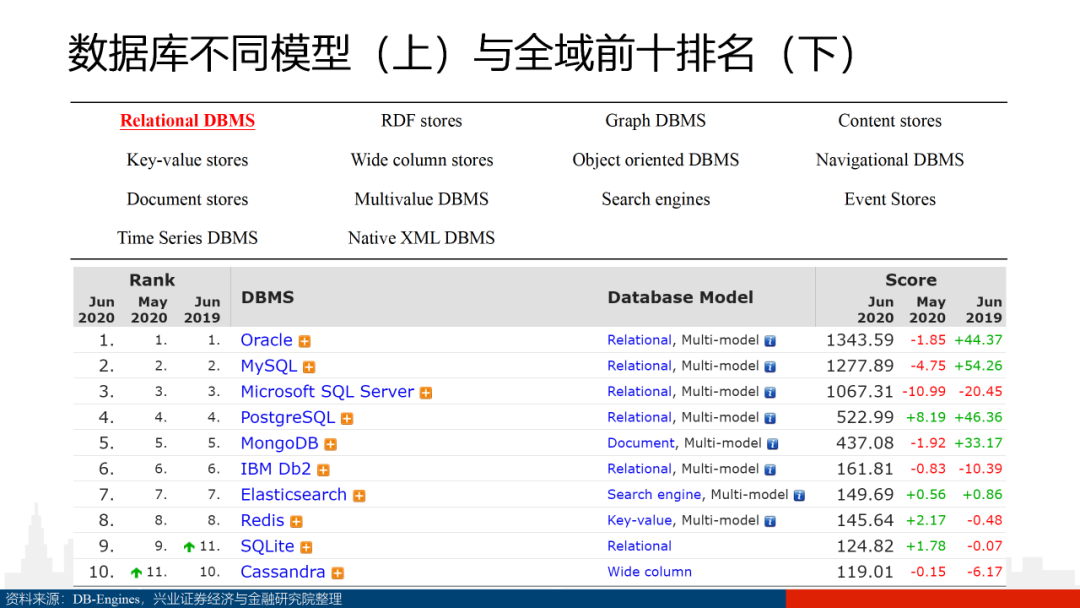Image resolution: width=1080 pixels, height=608 pixels.
Task: Open the Elasticsearch entry link
Action: click(x=293, y=494)
